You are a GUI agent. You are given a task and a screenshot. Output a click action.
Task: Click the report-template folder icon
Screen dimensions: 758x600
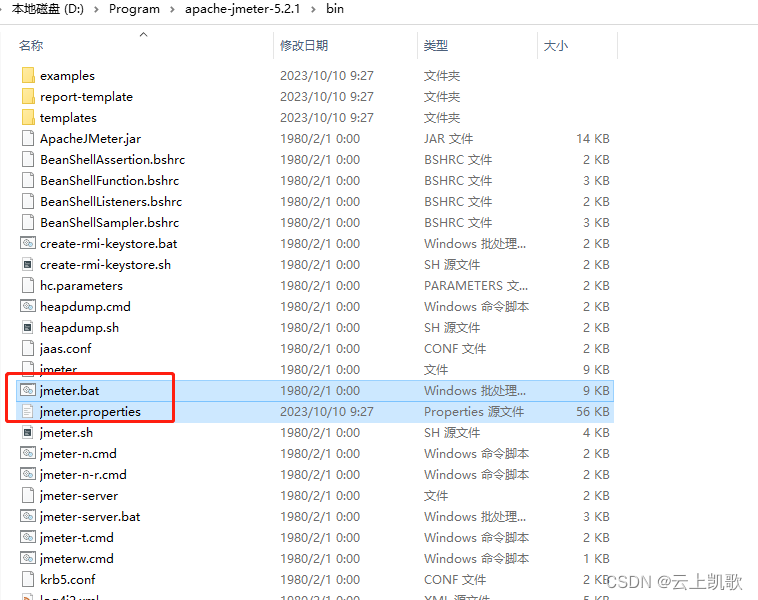click(x=28, y=96)
